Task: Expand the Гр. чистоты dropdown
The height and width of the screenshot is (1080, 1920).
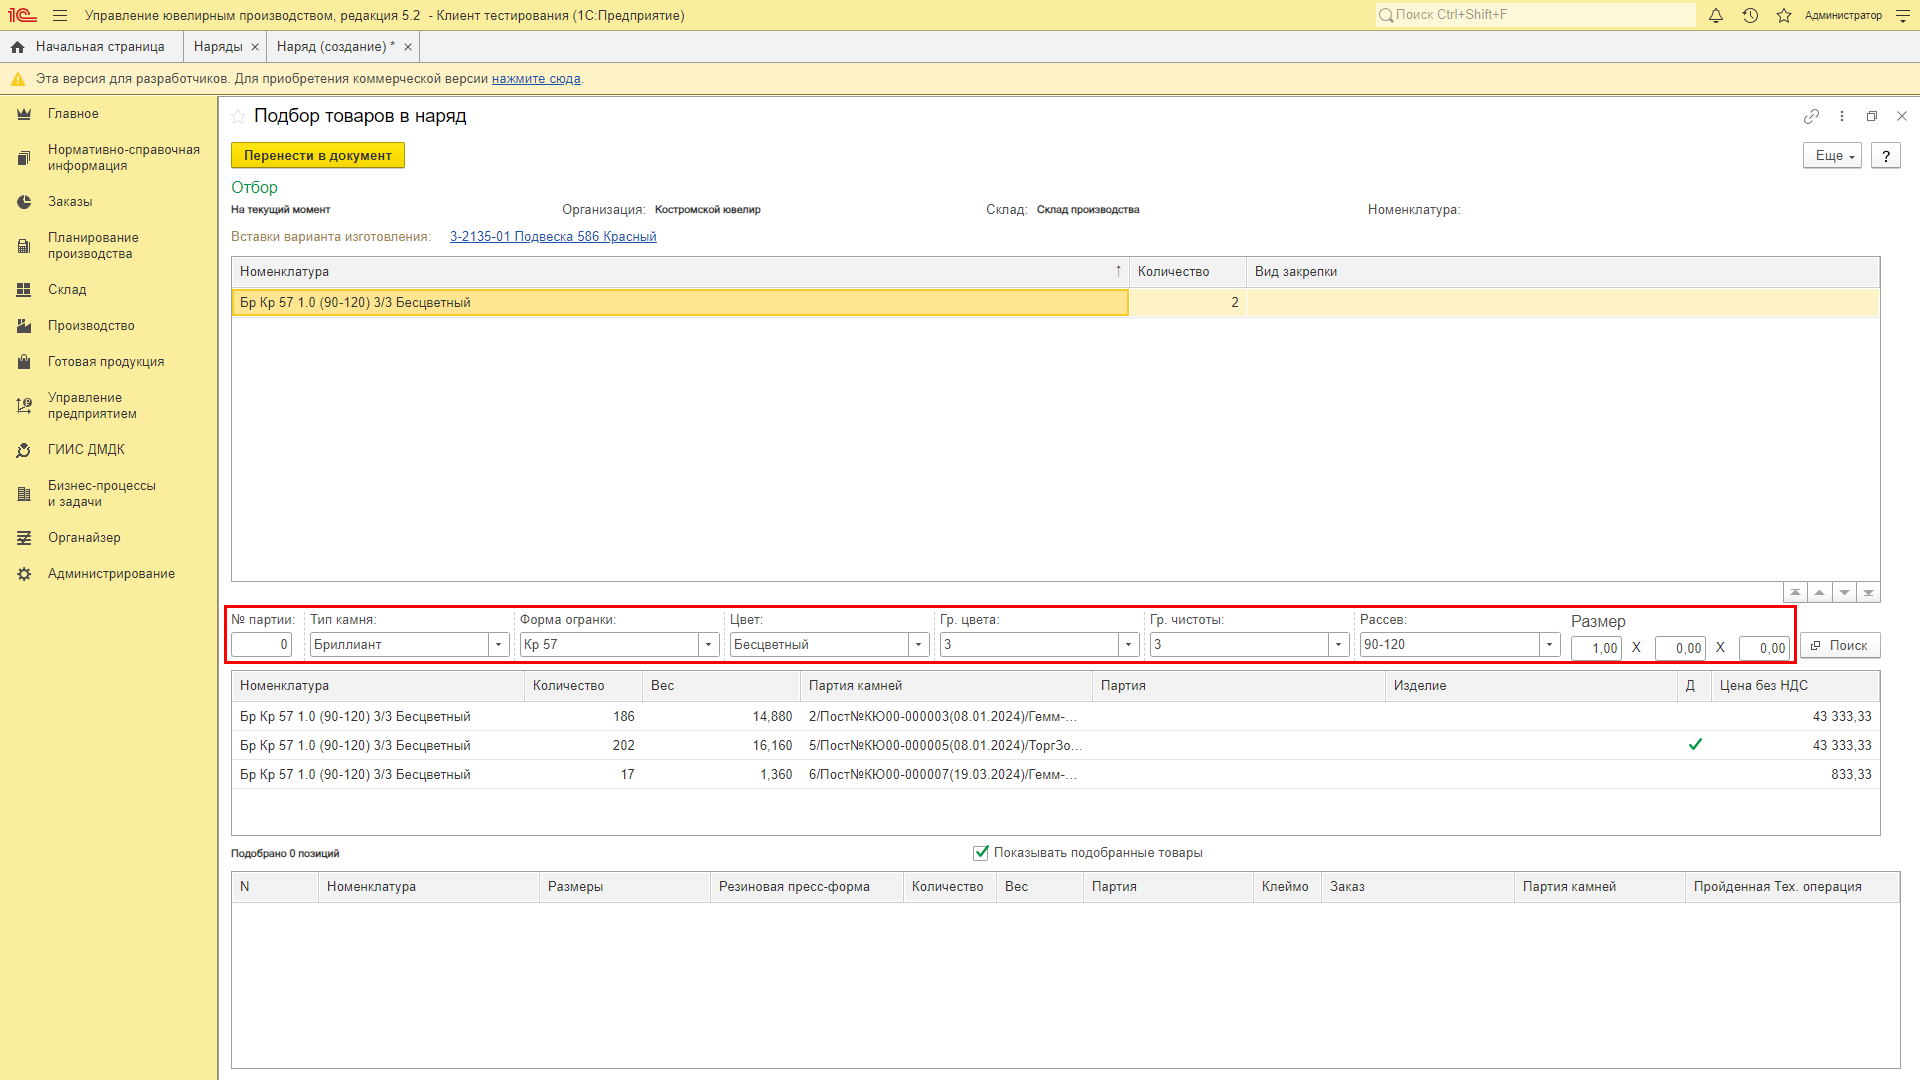Action: pyautogui.click(x=1339, y=645)
